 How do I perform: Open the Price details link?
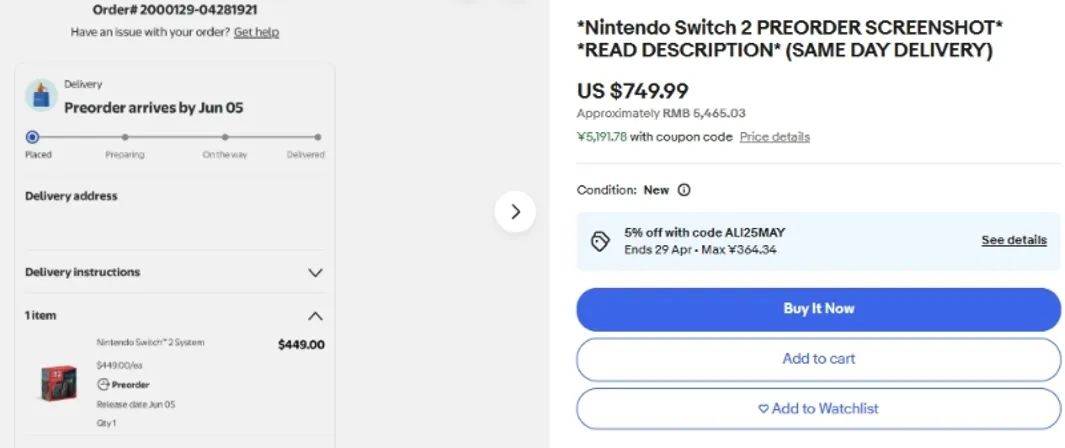(x=774, y=137)
